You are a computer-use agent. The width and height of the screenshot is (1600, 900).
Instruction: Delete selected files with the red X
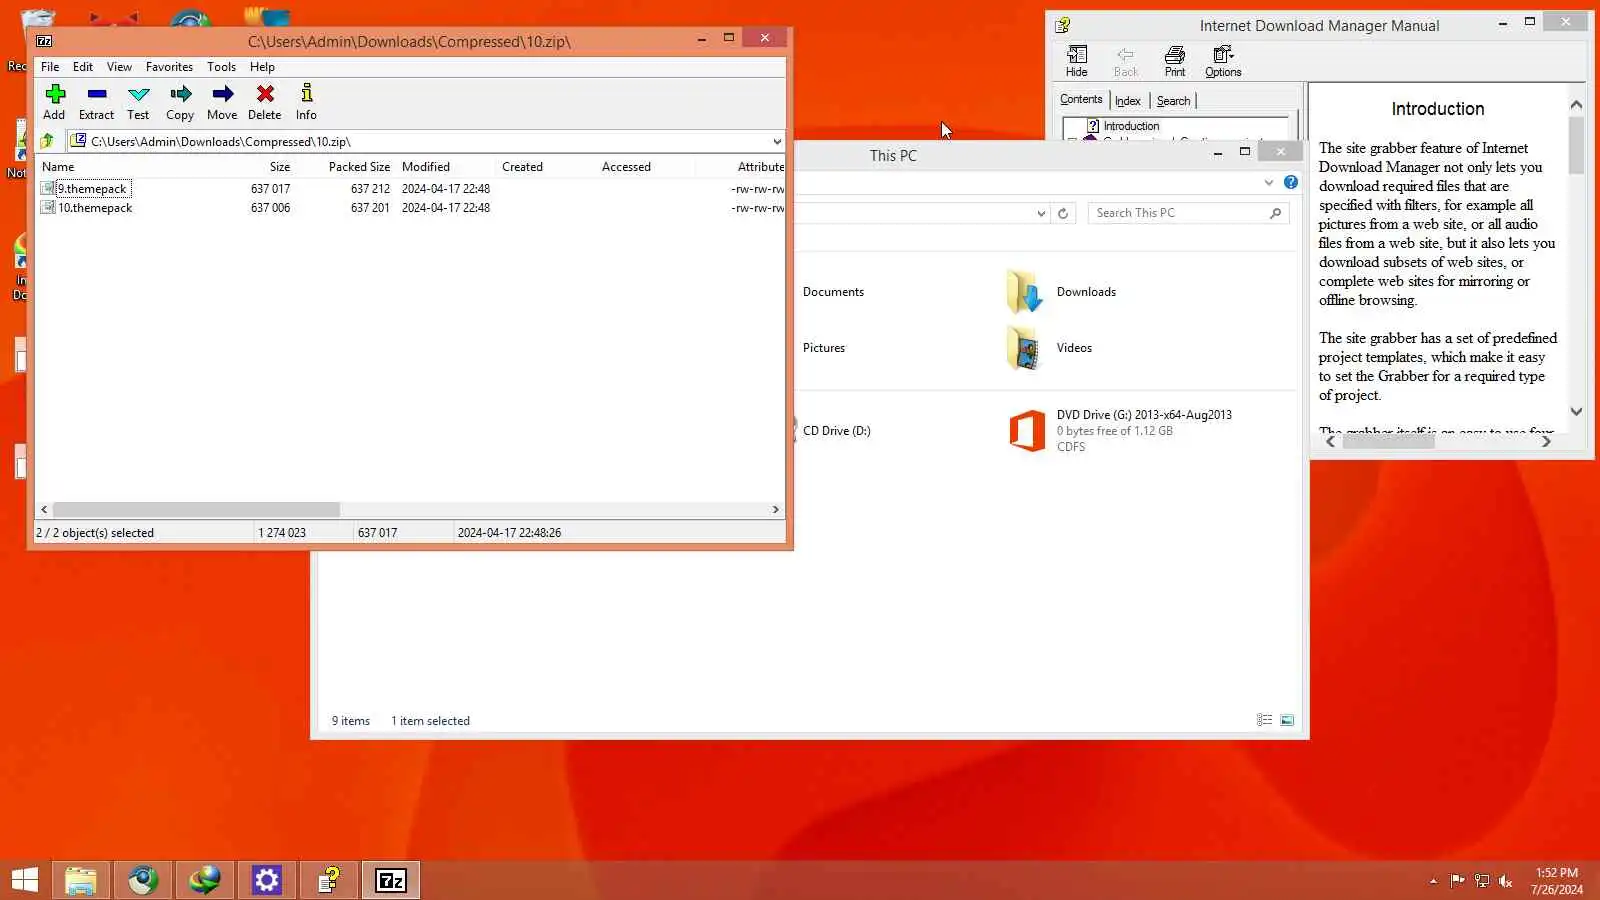coord(265,102)
